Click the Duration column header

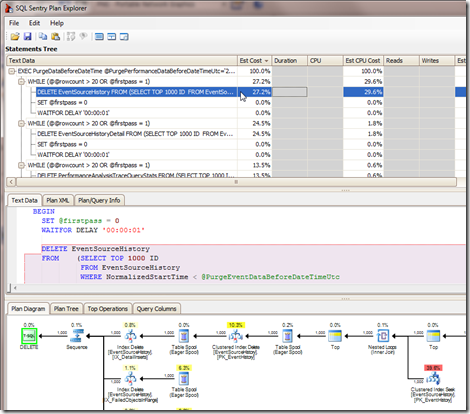[x=289, y=61]
